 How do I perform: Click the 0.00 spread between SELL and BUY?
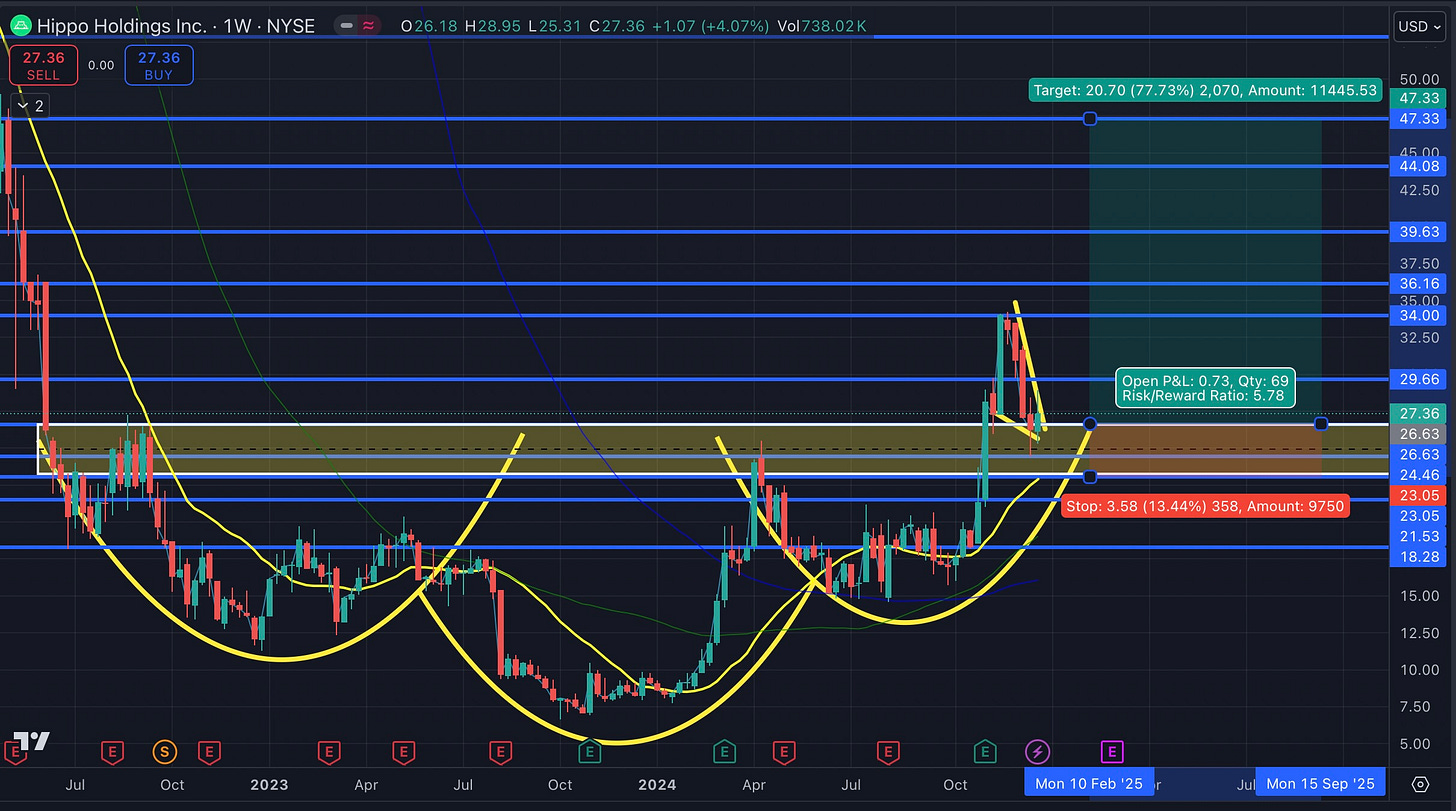click(101, 65)
